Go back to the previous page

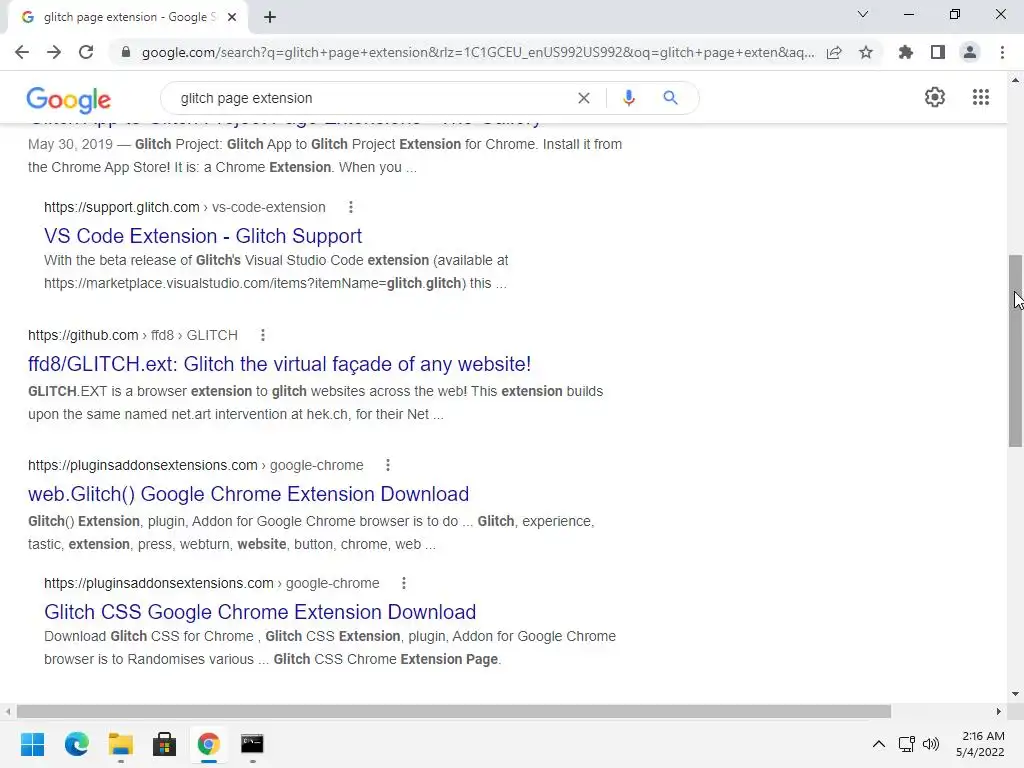coord(22,52)
